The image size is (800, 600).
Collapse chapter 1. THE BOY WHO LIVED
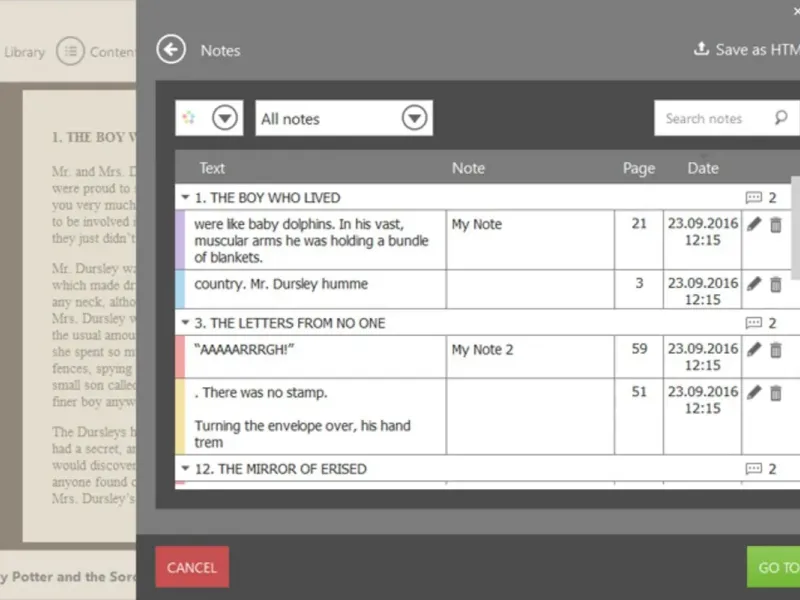click(185, 197)
